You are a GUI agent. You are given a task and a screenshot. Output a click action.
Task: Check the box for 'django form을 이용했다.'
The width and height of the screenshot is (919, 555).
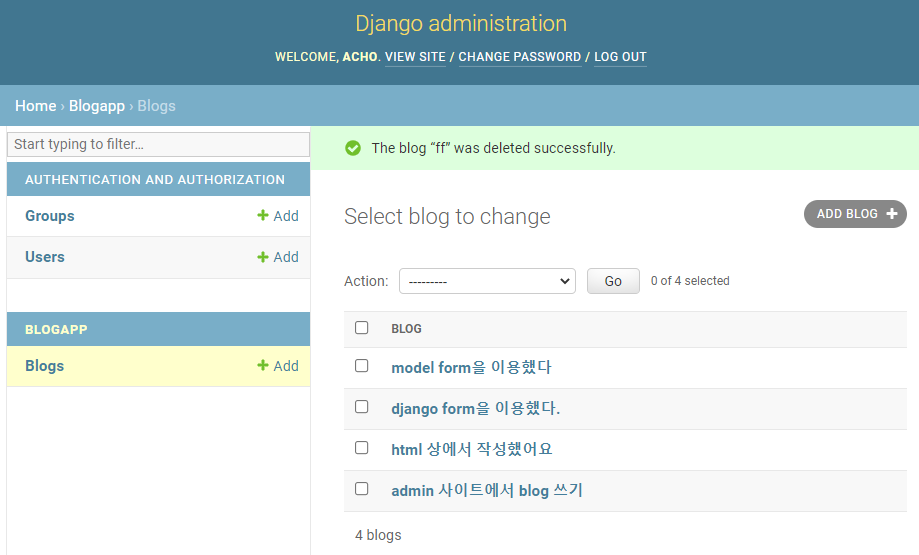pos(362,407)
